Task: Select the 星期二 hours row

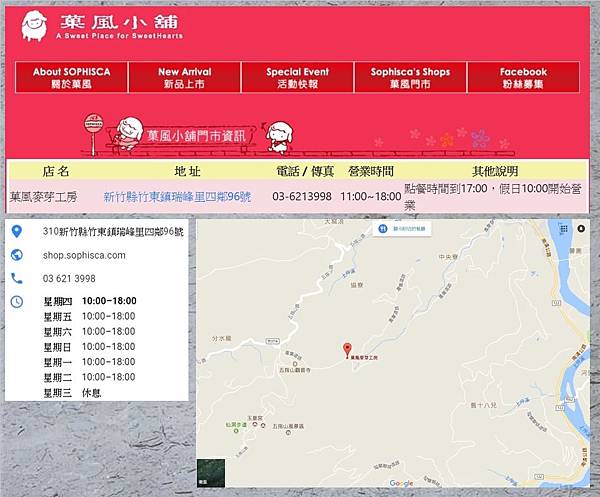Action: pos(89,378)
